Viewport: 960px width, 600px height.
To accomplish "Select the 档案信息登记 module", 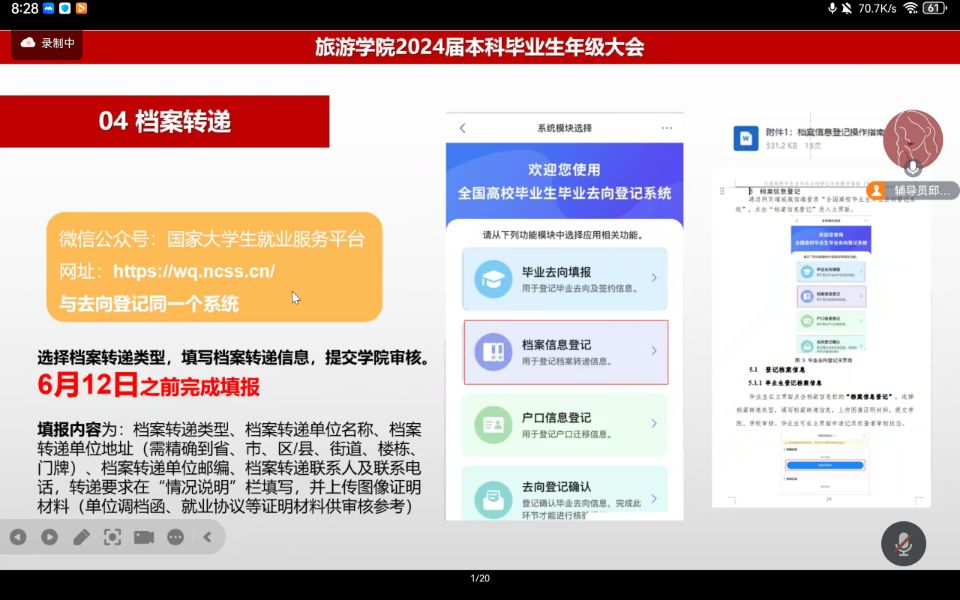I will pyautogui.click(x=565, y=352).
